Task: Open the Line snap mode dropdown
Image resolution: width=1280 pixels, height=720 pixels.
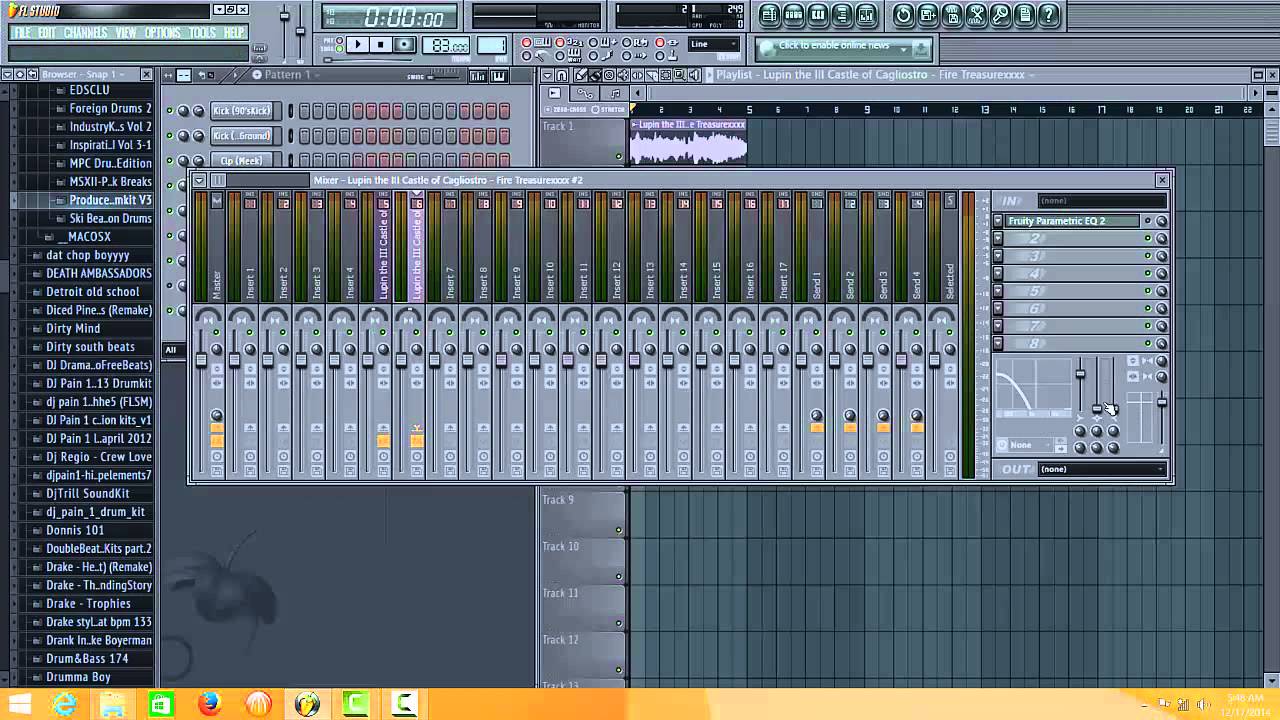Action: tap(714, 44)
